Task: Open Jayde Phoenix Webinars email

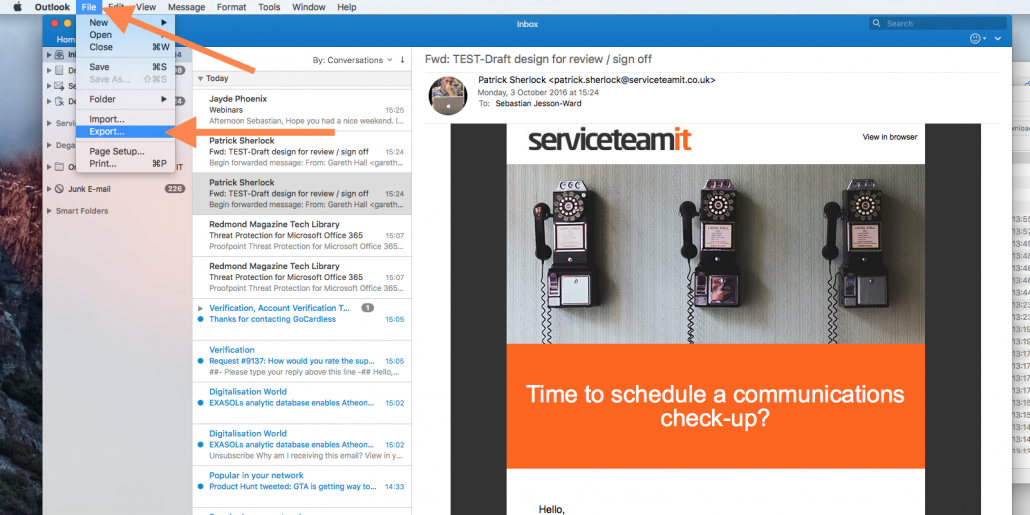Action: pos(302,110)
